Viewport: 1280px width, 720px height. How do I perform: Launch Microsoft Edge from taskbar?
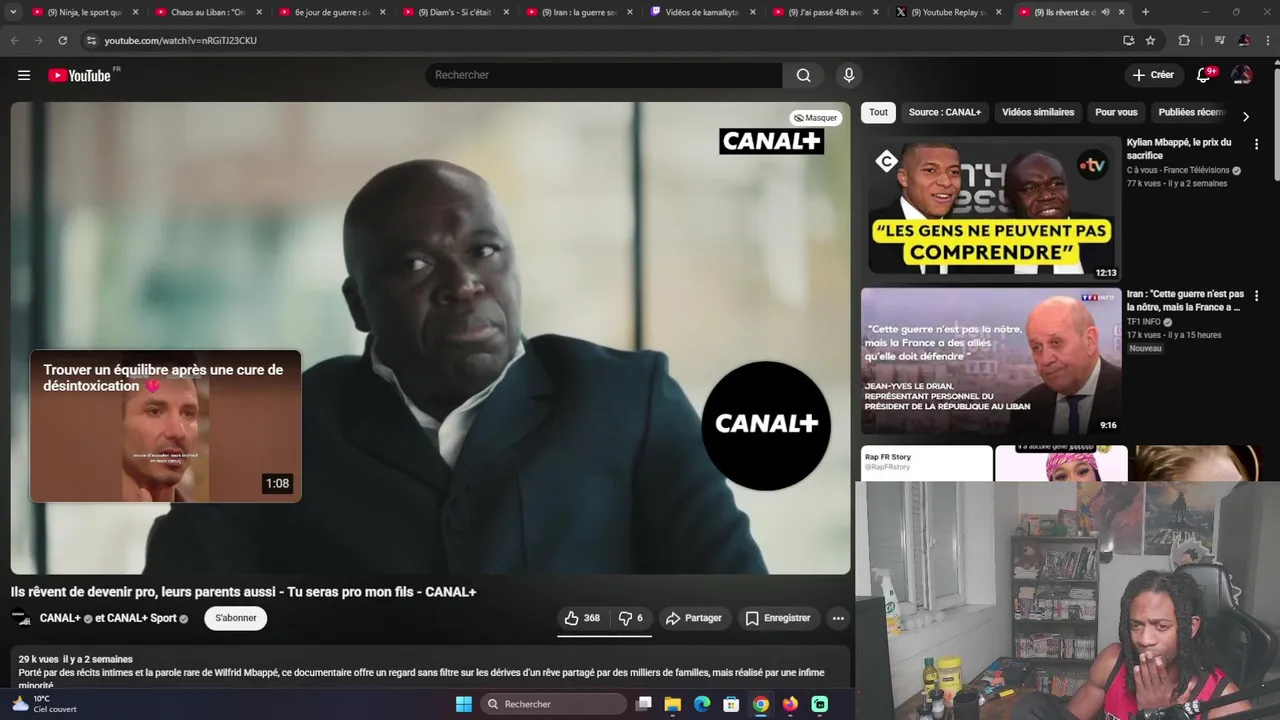coord(702,704)
